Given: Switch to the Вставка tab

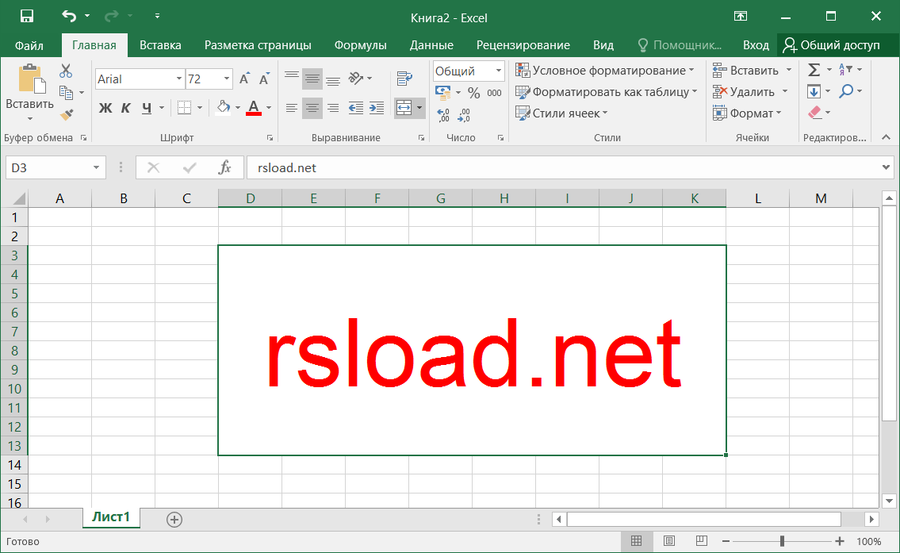Looking at the screenshot, I should click(x=160, y=45).
